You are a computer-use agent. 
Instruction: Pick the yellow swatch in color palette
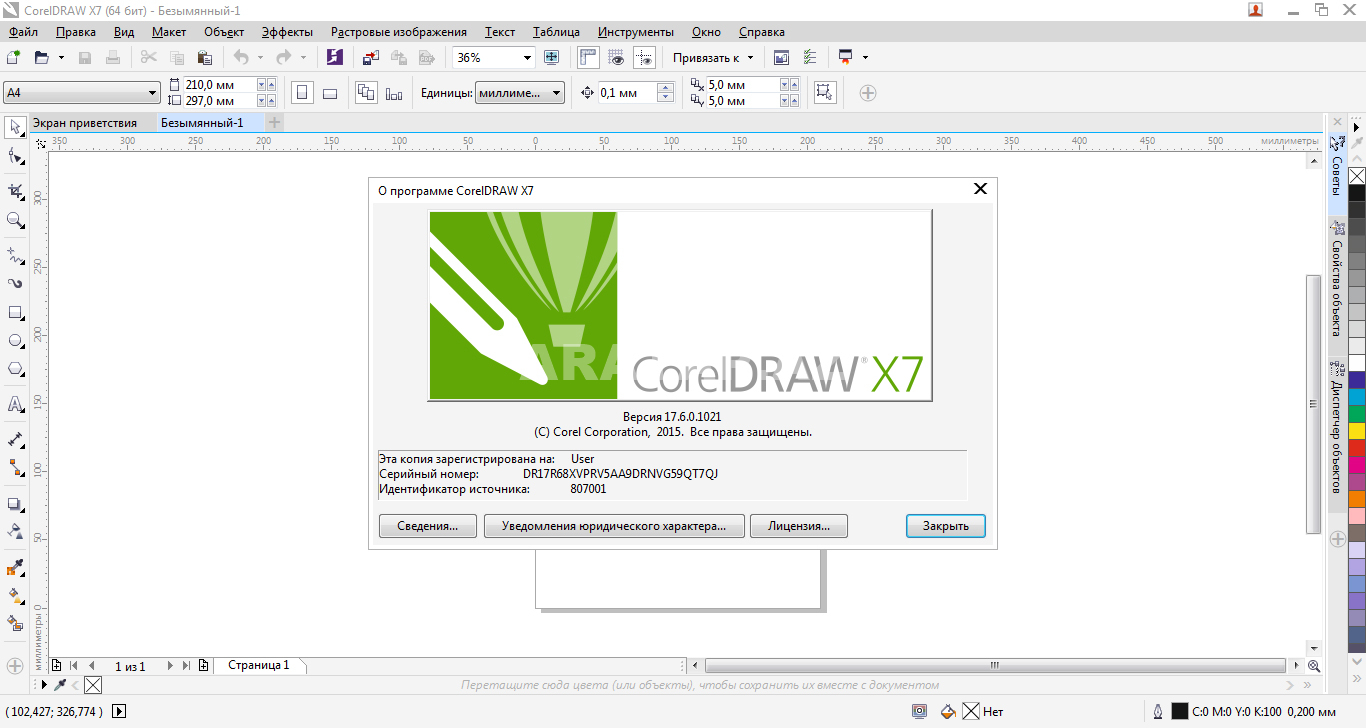pos(1357,431)
